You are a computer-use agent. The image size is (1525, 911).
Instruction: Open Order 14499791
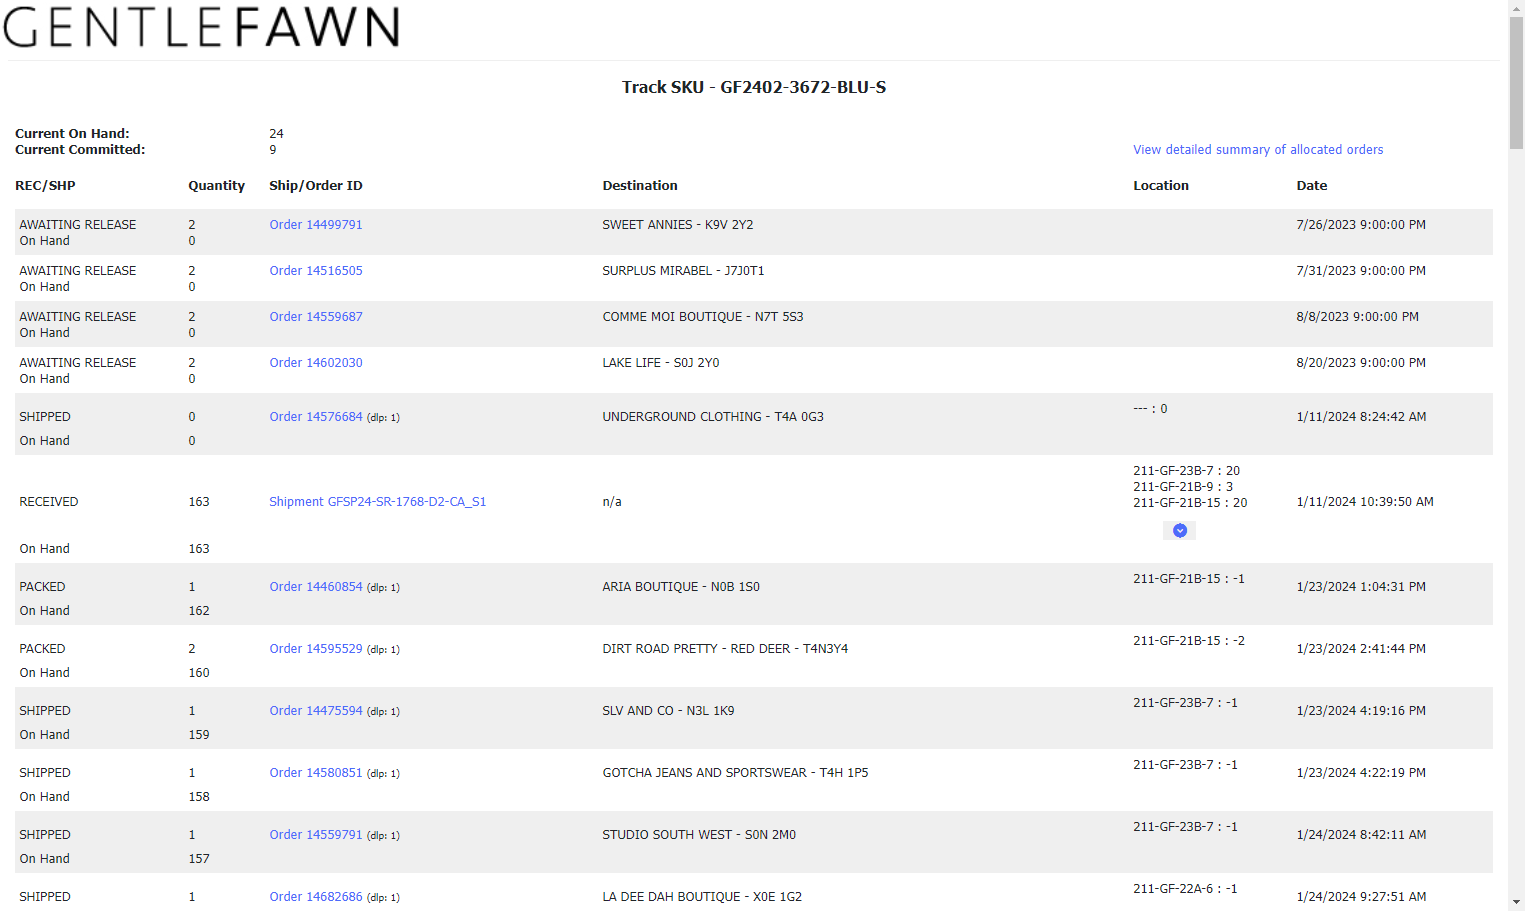click(316, 225)
